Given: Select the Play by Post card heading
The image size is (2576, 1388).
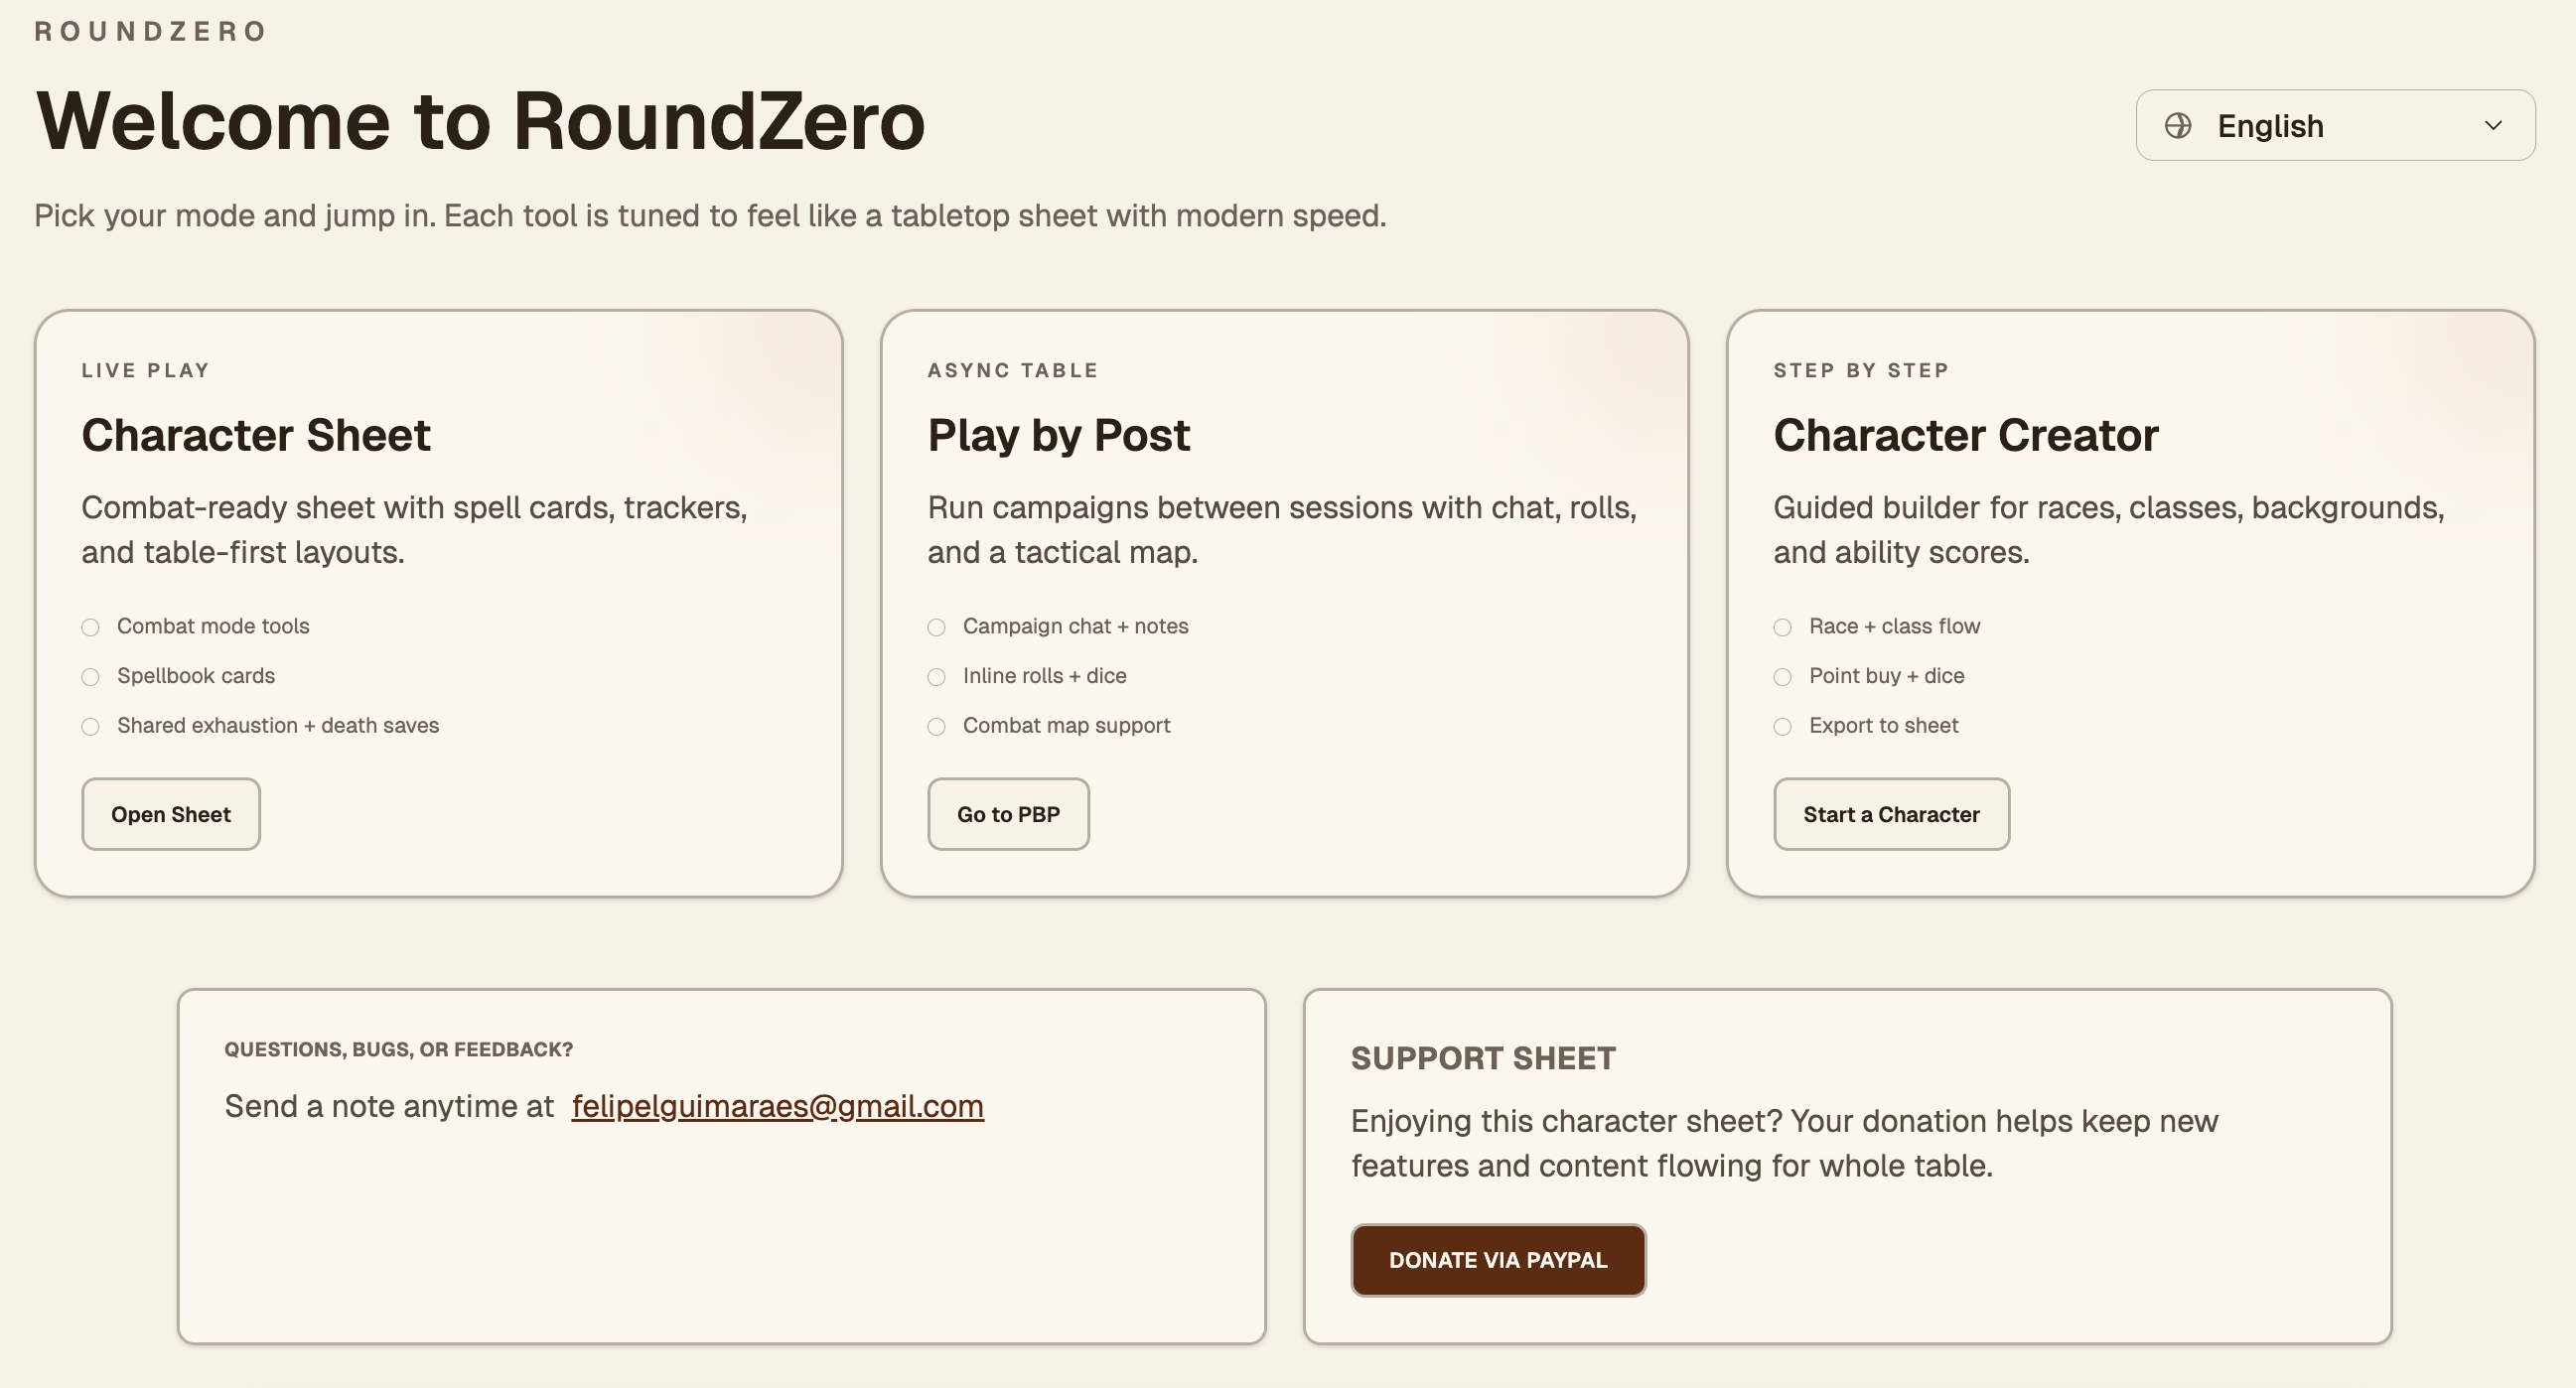Looking at the screenshot, I should click(x=1058, y=435).
